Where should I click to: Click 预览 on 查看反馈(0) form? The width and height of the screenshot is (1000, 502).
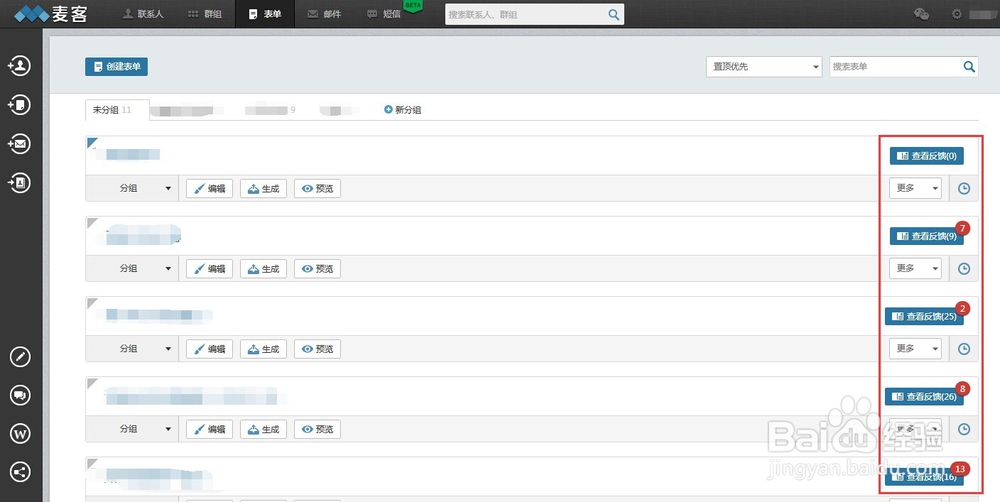pos(317,189)
